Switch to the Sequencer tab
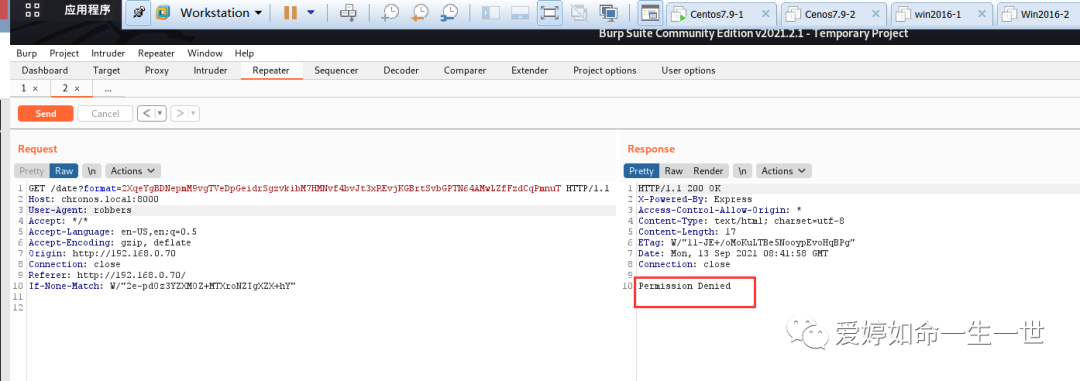 (x=336, y=70)
